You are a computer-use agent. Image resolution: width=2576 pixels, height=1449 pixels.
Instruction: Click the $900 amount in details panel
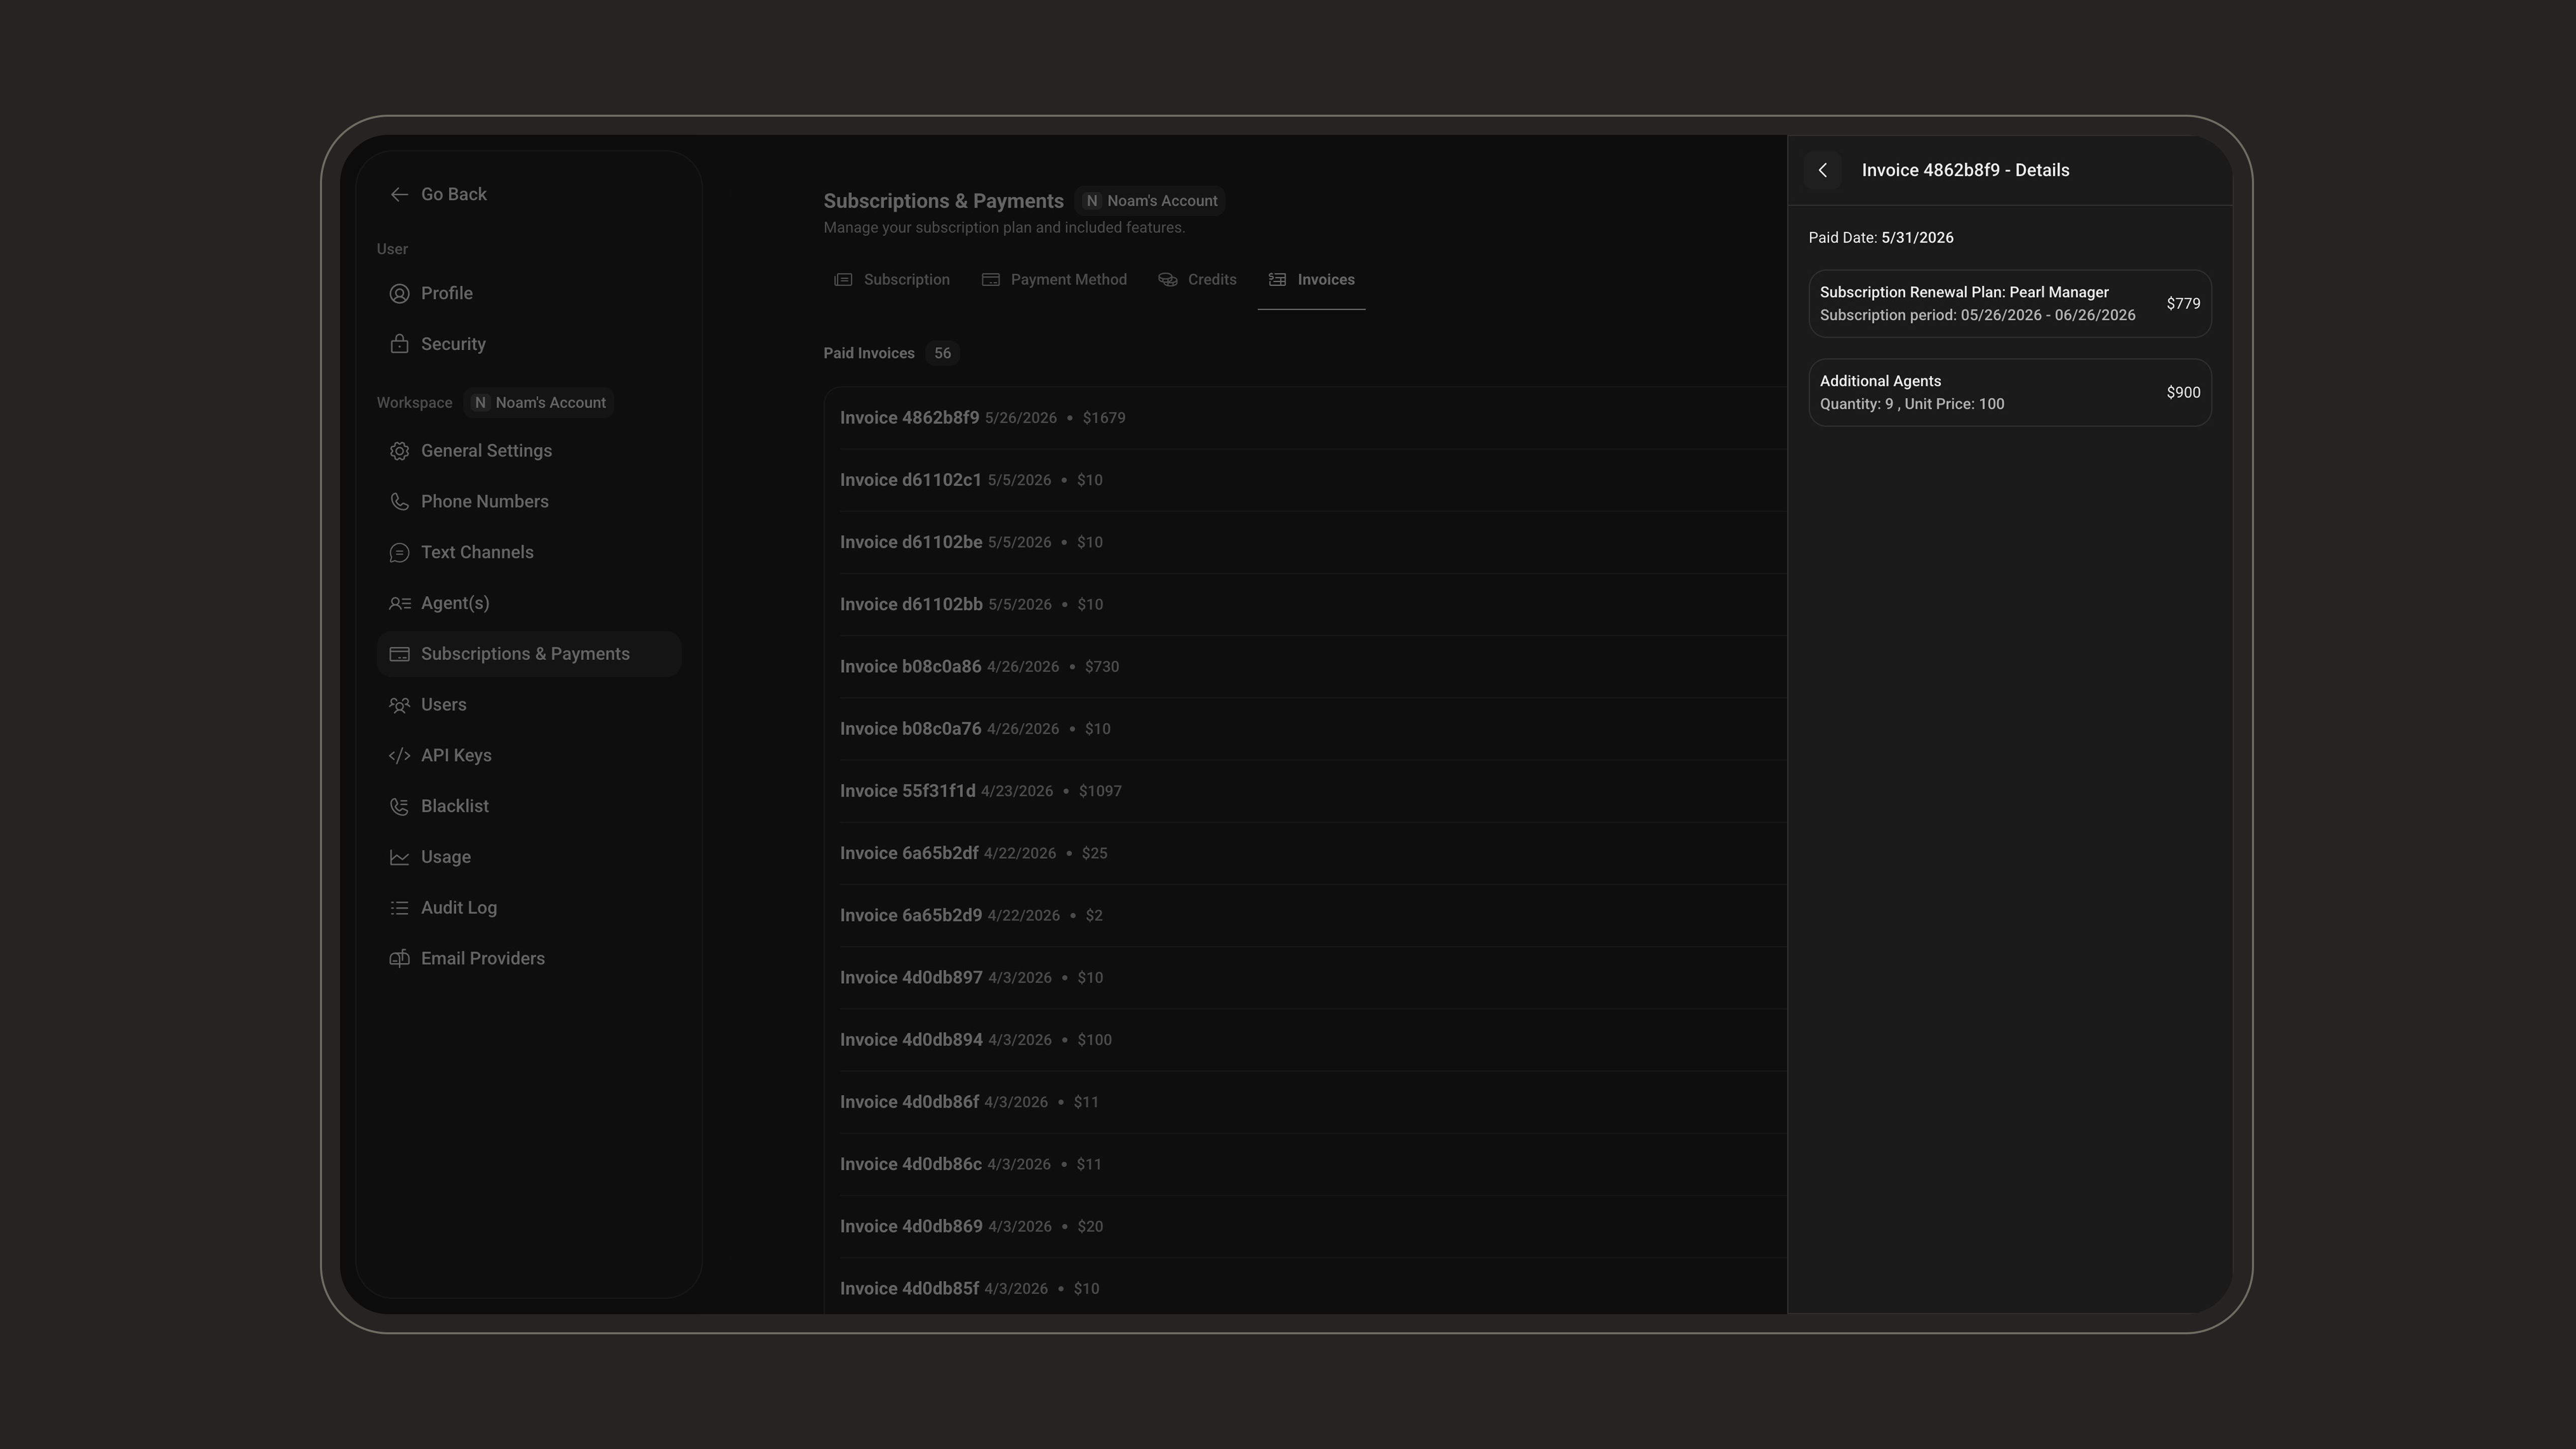(x=2183, y=393)
